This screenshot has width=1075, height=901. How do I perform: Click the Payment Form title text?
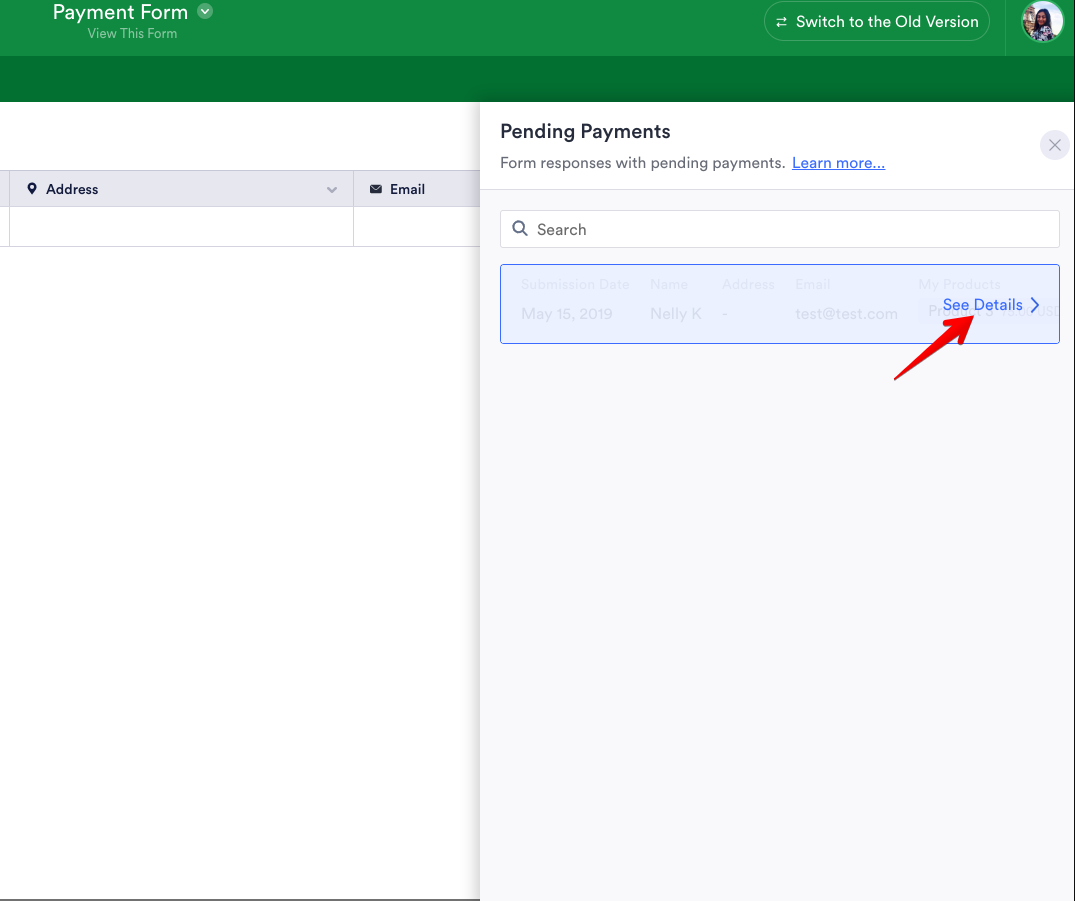120,12
